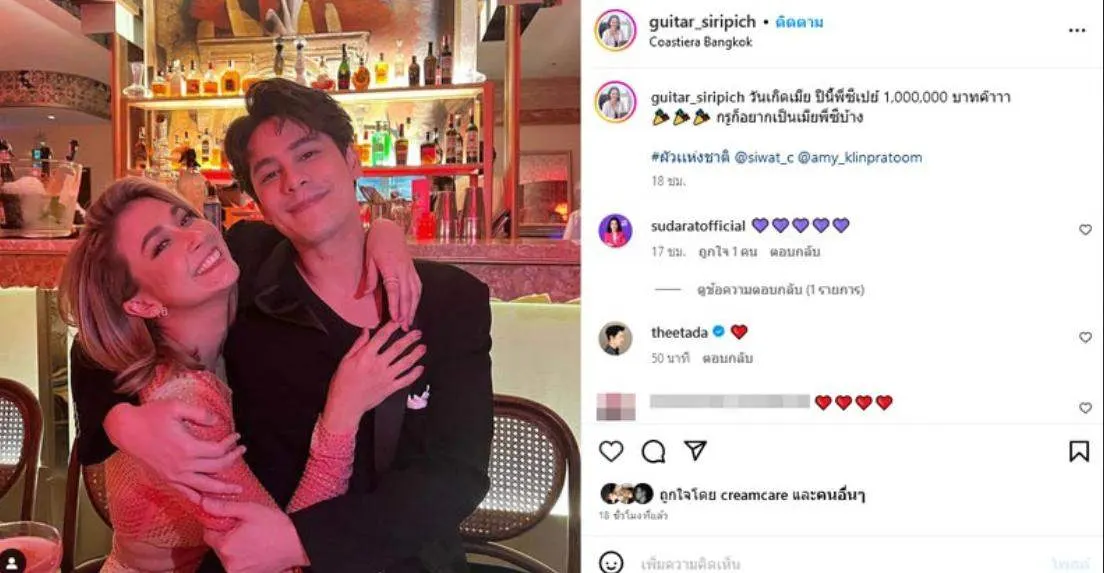Open the three-dot more options menu

(1077, 30)
